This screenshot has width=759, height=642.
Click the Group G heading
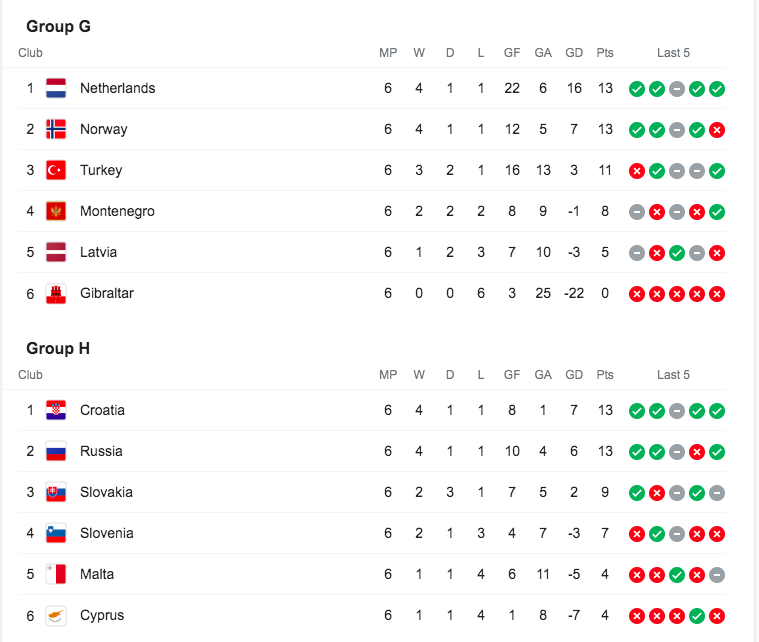coord(58,26)
